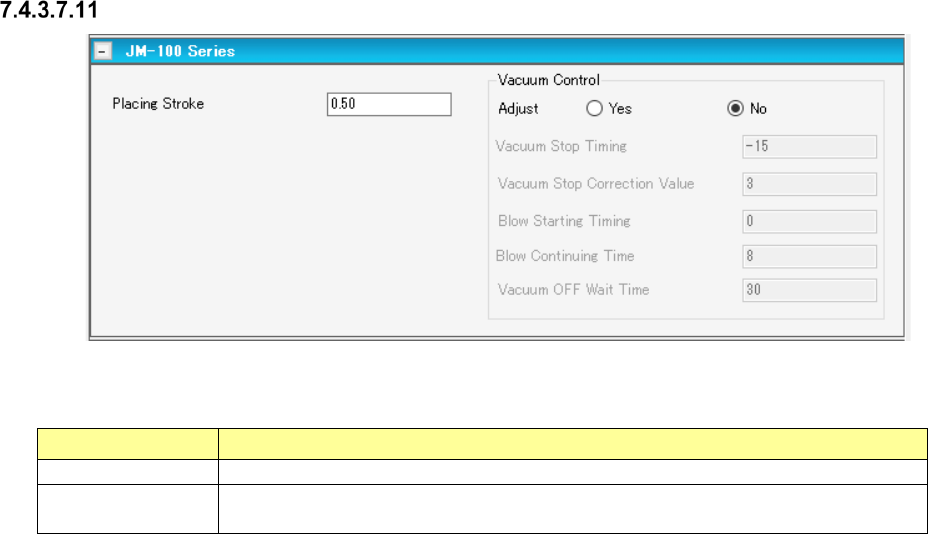This screenshot has width=928, height=534.
Task: Click the Placing Stroke label
Action: tap(158, 104)
